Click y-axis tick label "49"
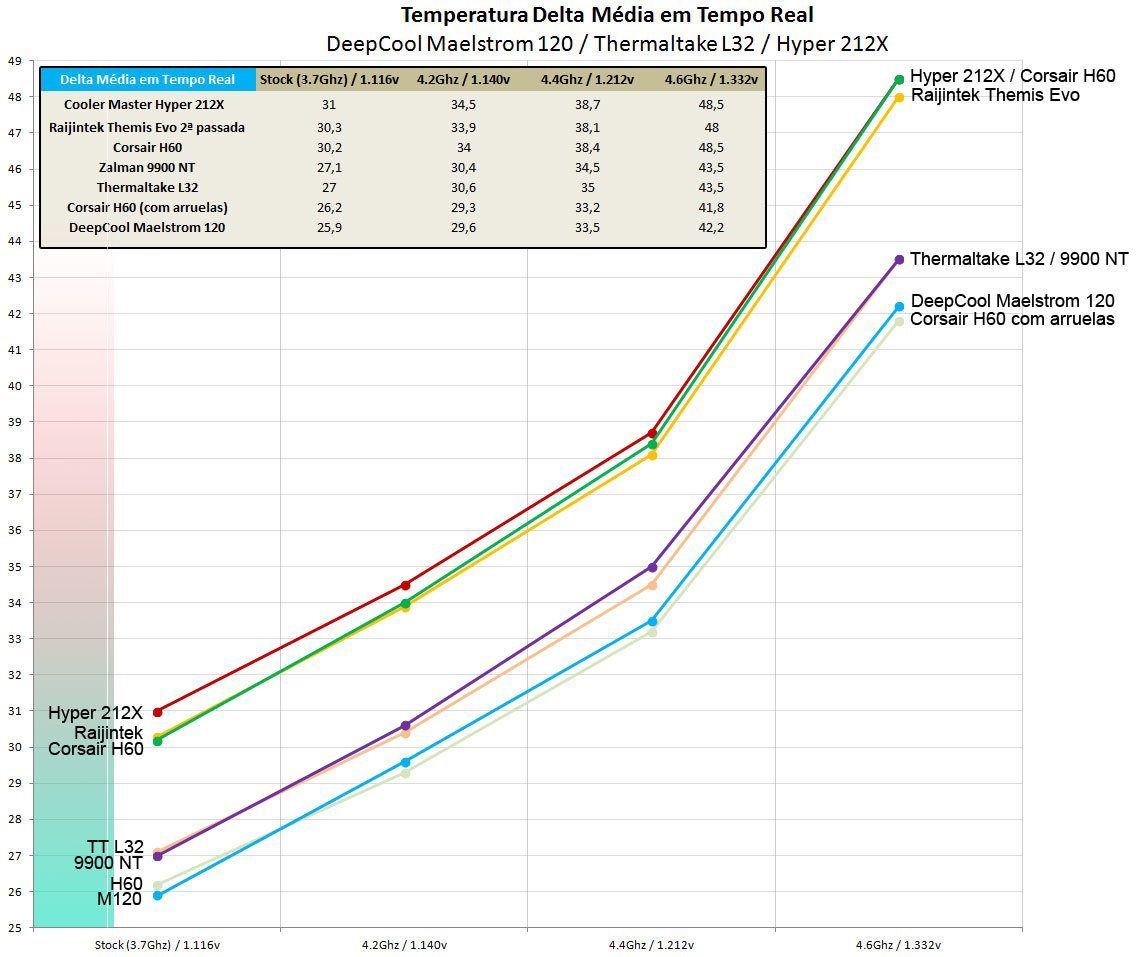The height and width of the screenshot is (957, 1136). click(15, 61)
